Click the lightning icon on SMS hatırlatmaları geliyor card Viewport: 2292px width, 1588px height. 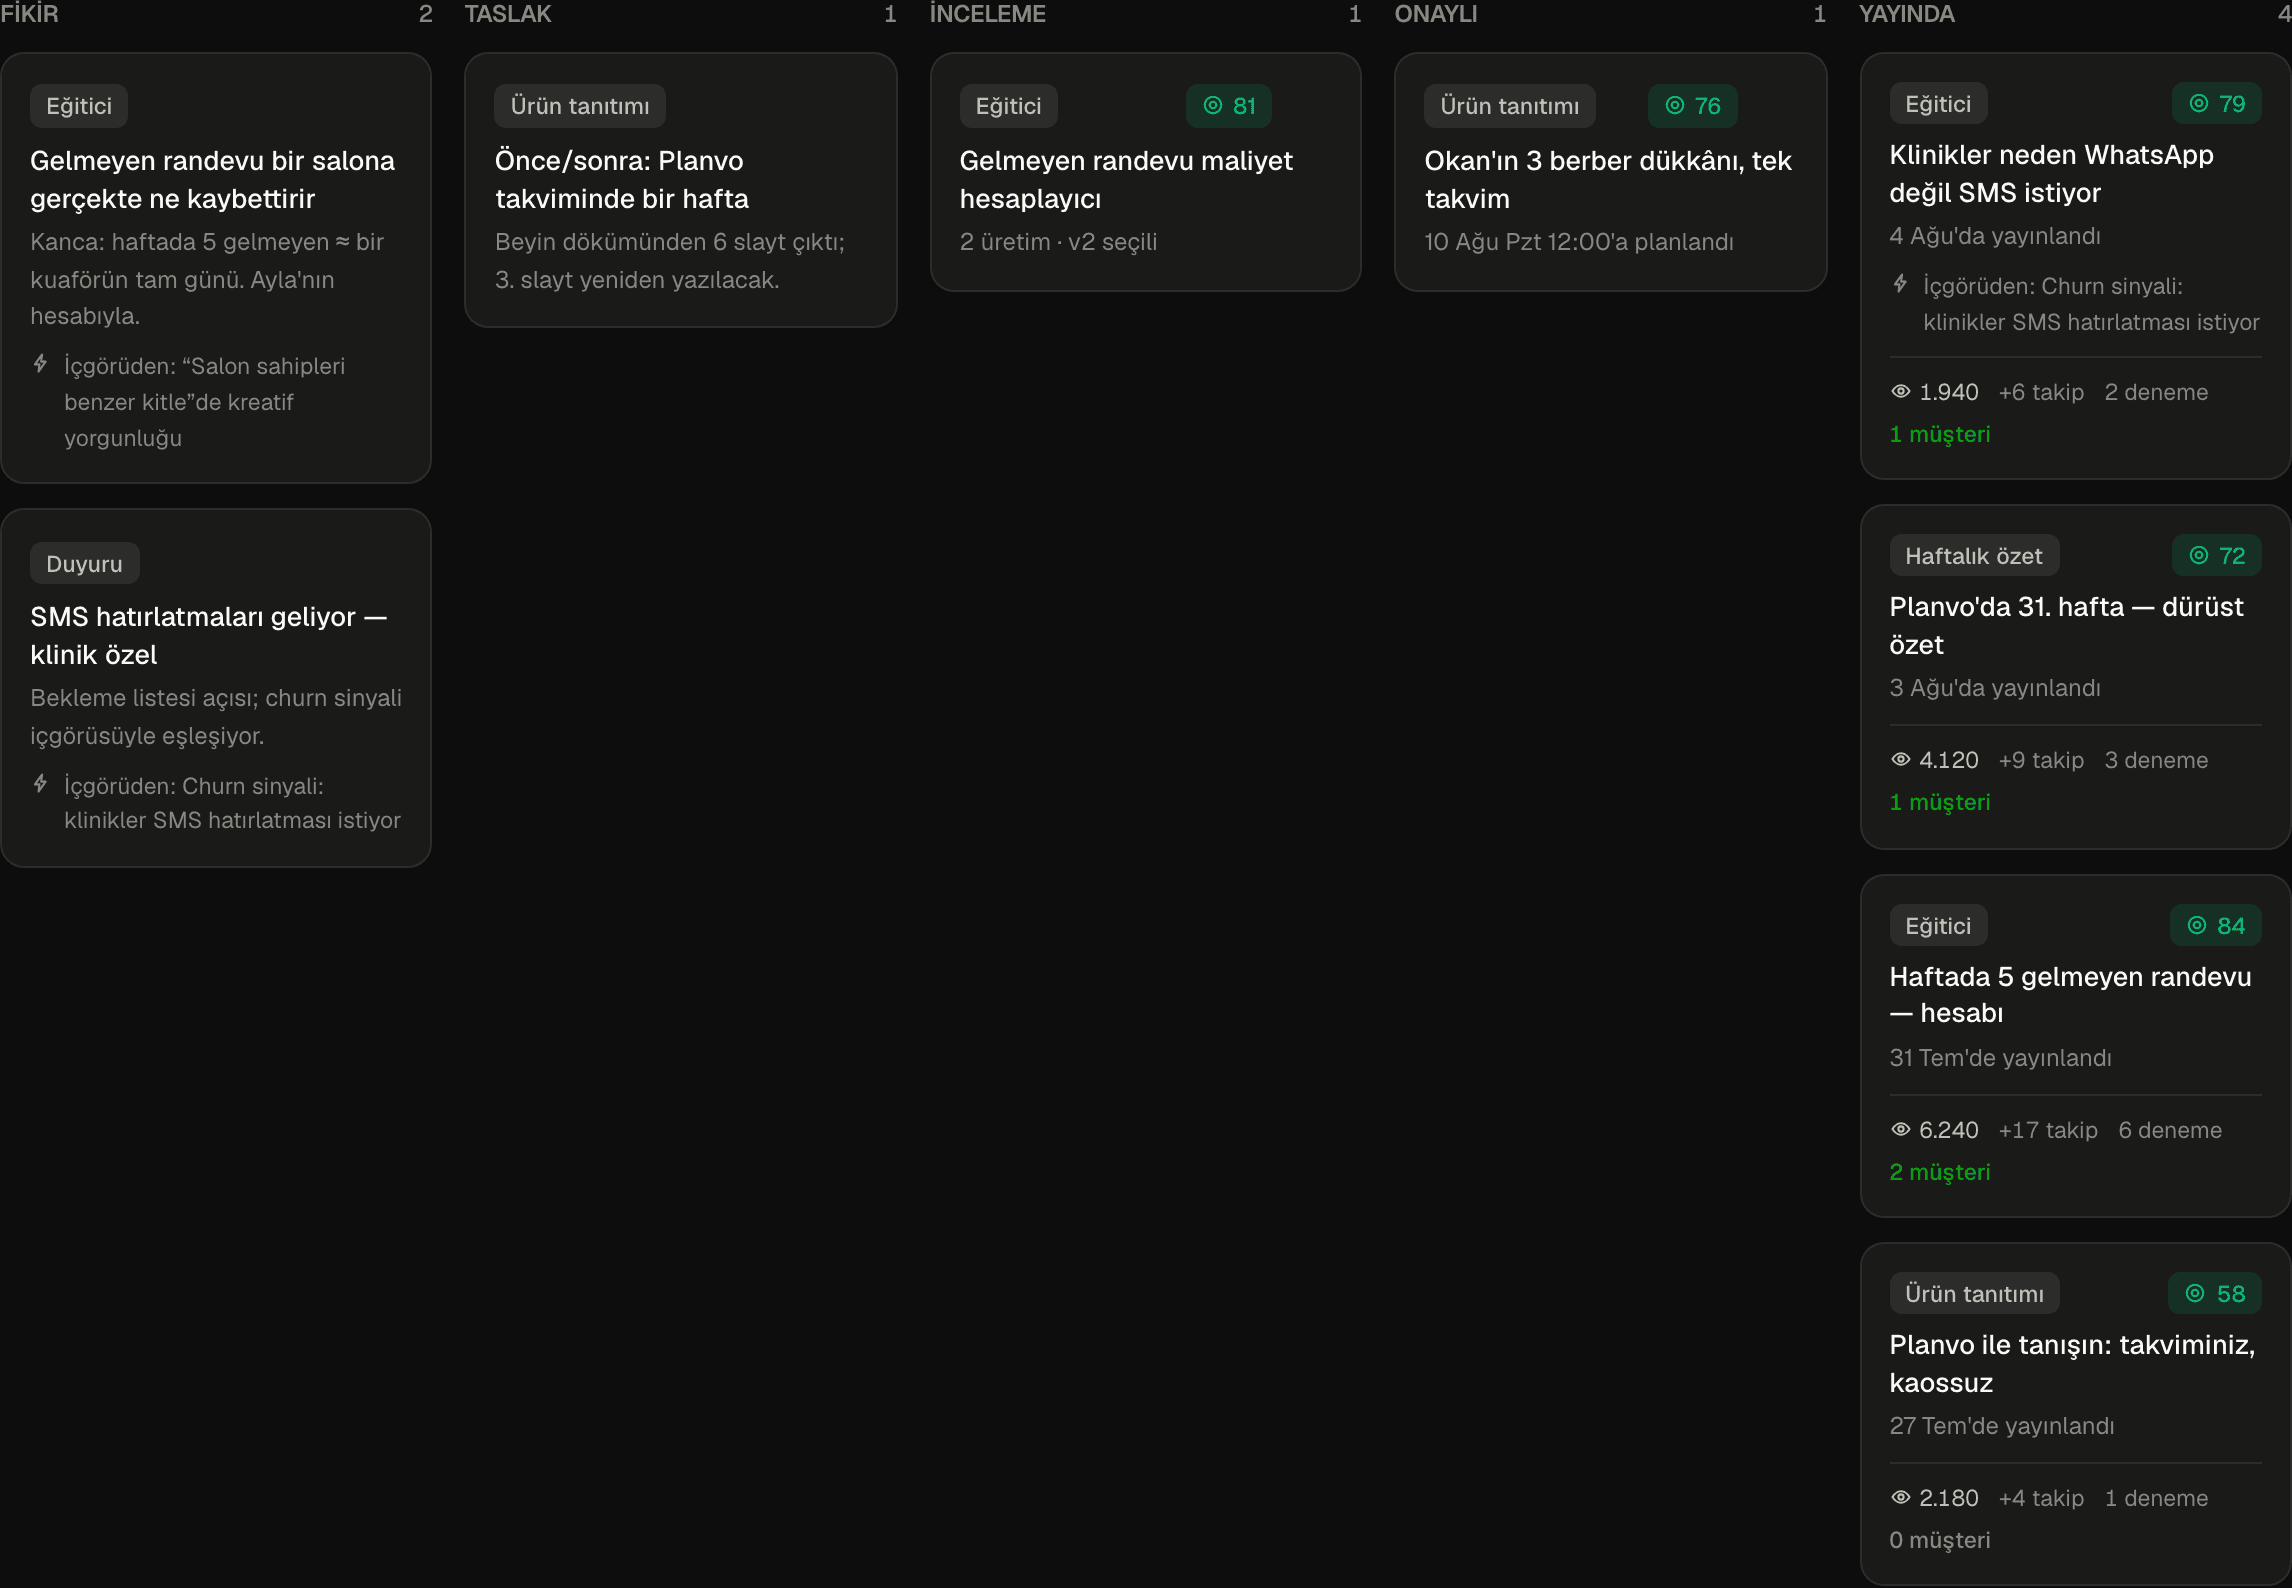40,784
